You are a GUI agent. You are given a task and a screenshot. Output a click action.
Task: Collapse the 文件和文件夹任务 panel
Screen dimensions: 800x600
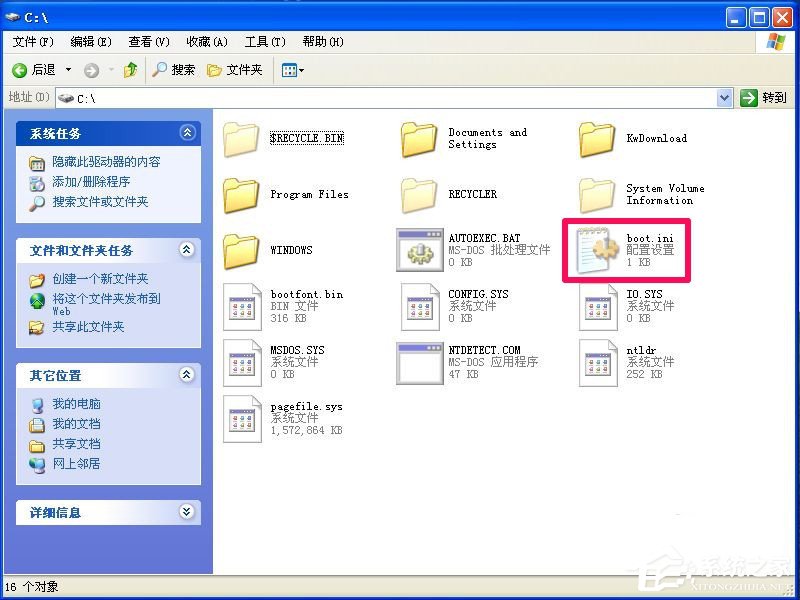pos(186,250)
